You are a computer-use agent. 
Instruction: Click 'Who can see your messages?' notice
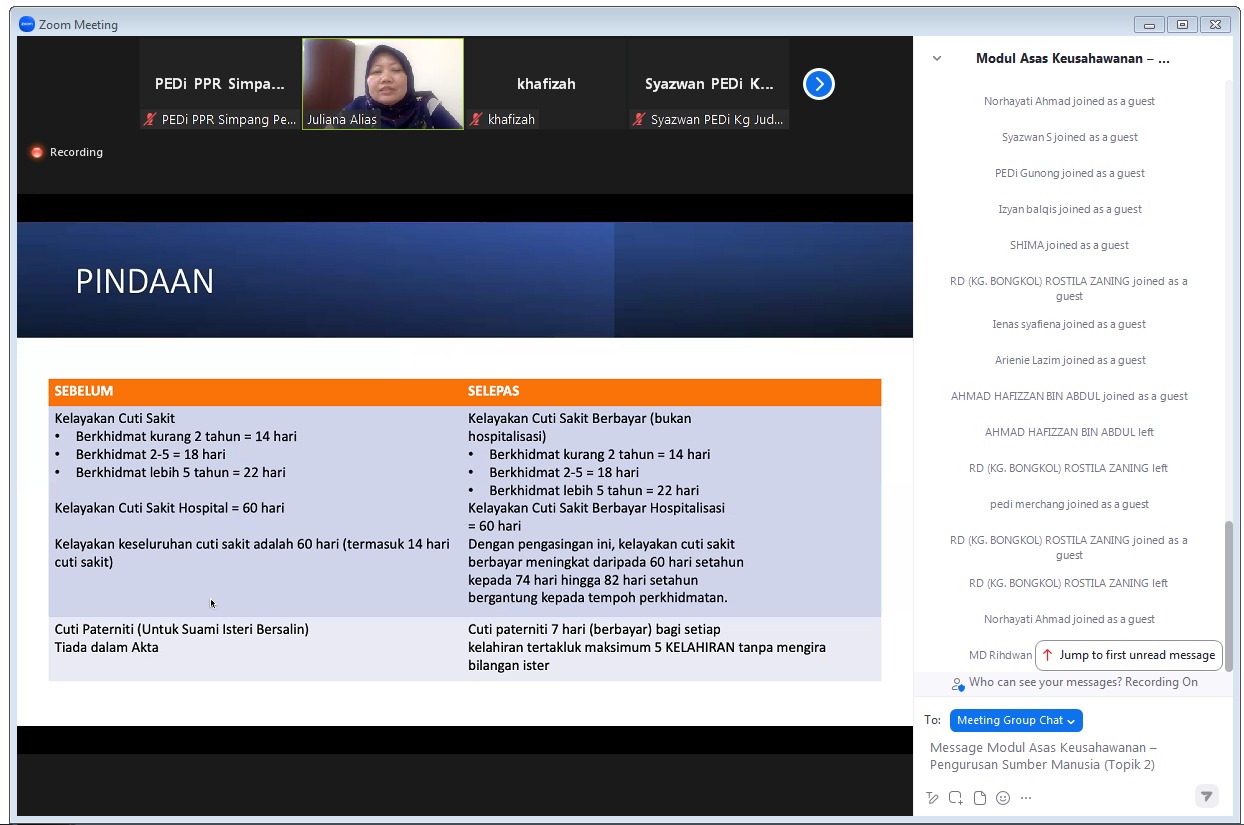1082,682
